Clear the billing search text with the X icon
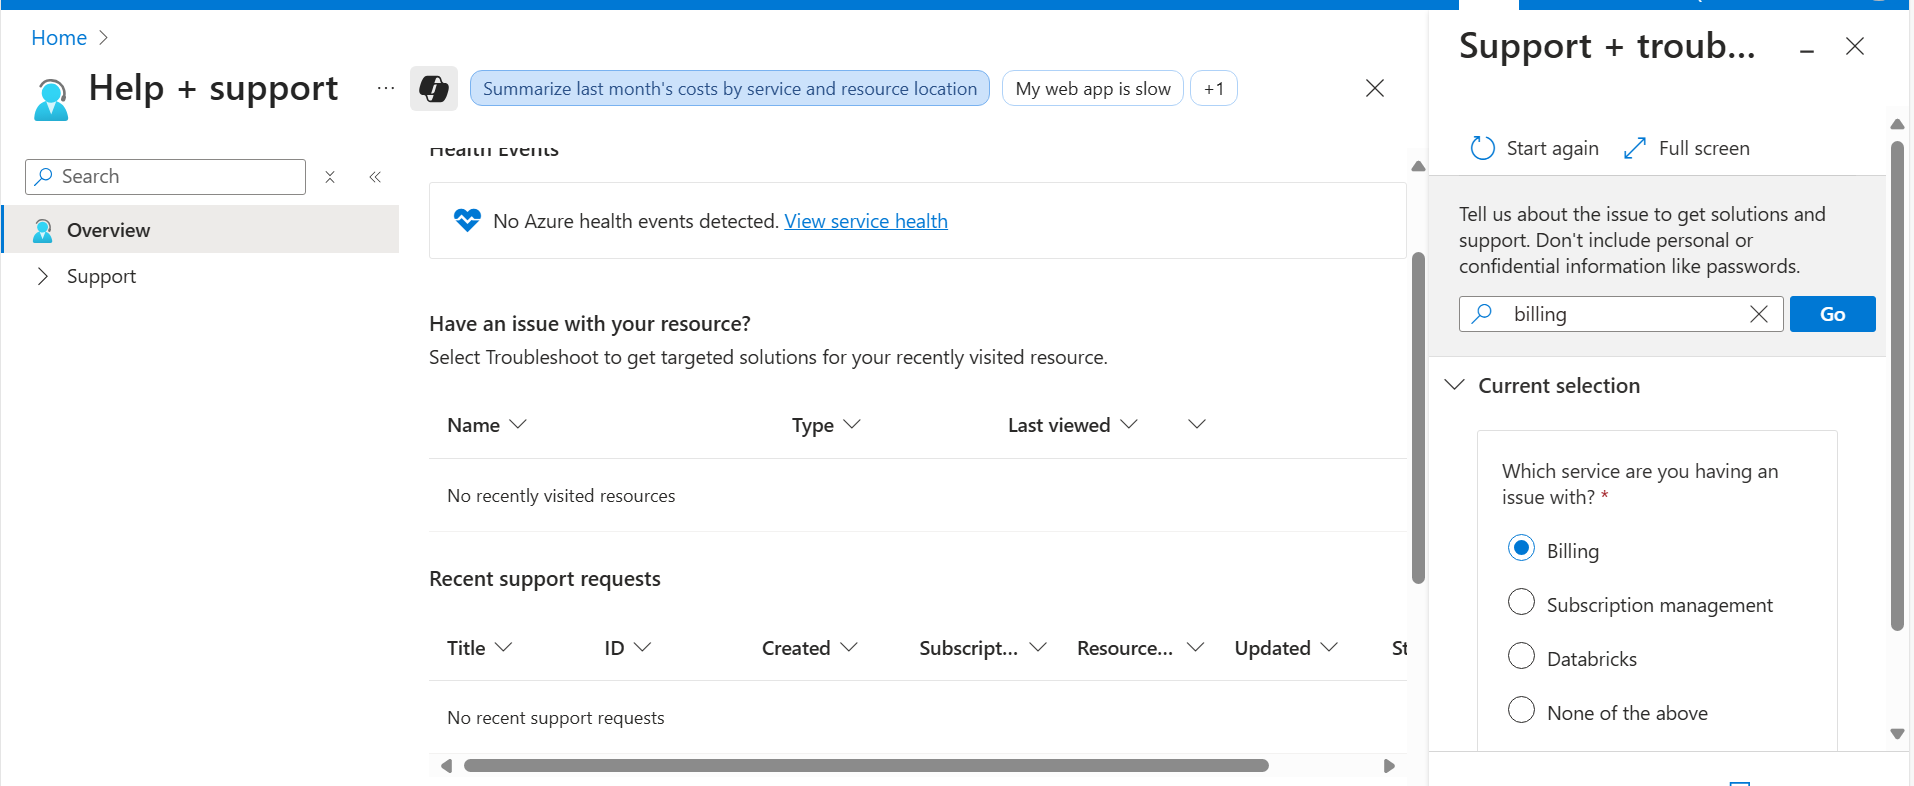 (x=1758, y=314)
